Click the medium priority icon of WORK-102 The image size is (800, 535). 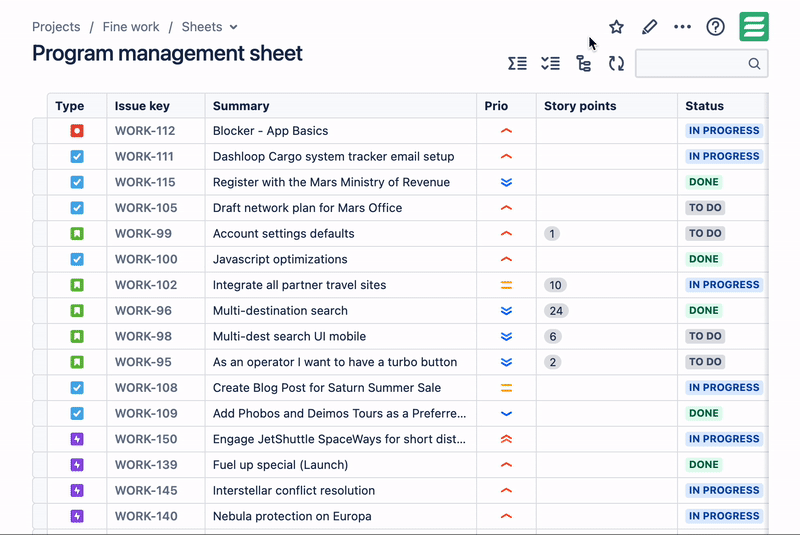tap(506, 285)
